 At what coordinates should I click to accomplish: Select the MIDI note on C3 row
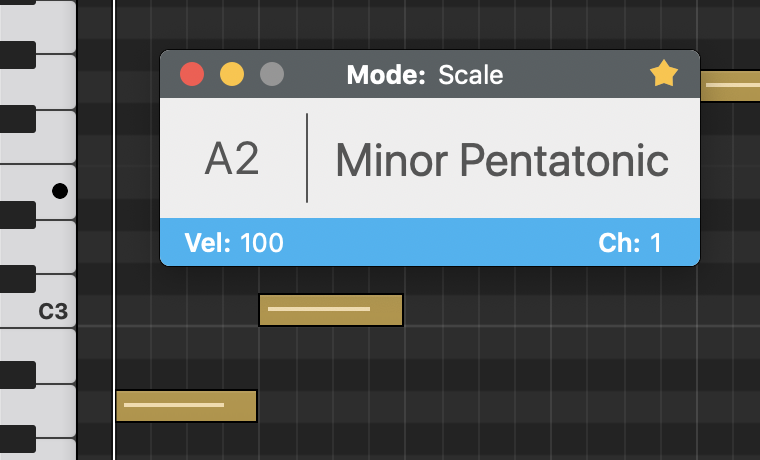(x=331, y=310)
